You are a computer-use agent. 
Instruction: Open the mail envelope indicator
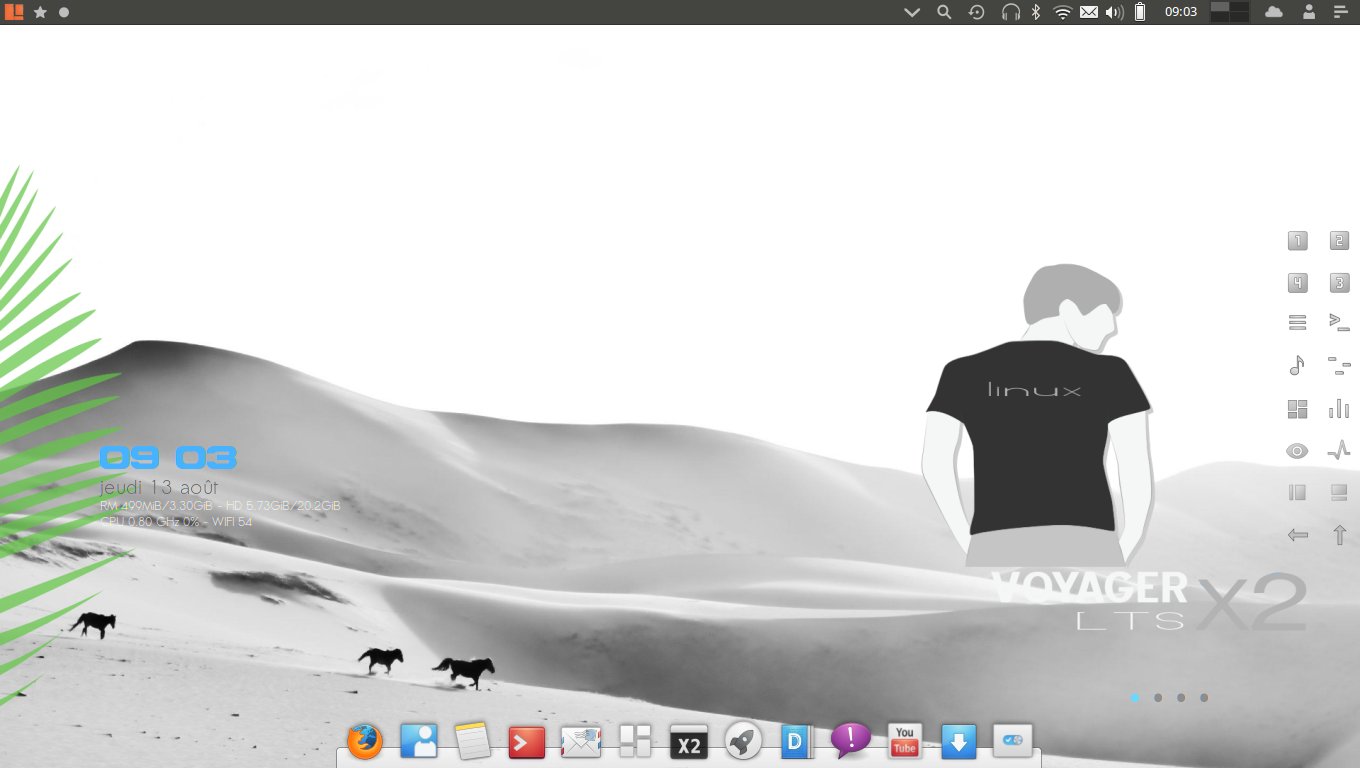coord(1088,12)
